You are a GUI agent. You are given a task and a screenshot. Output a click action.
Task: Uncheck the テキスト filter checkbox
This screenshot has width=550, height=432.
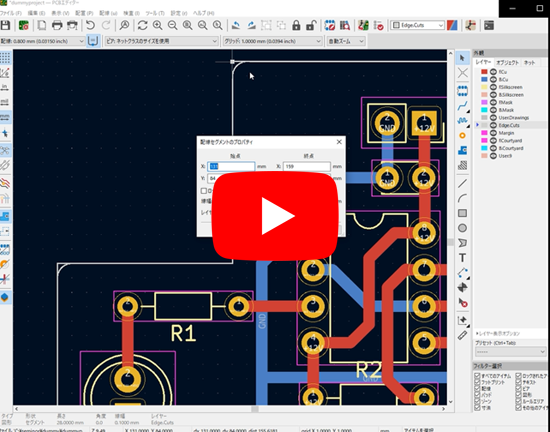(518, 382)
